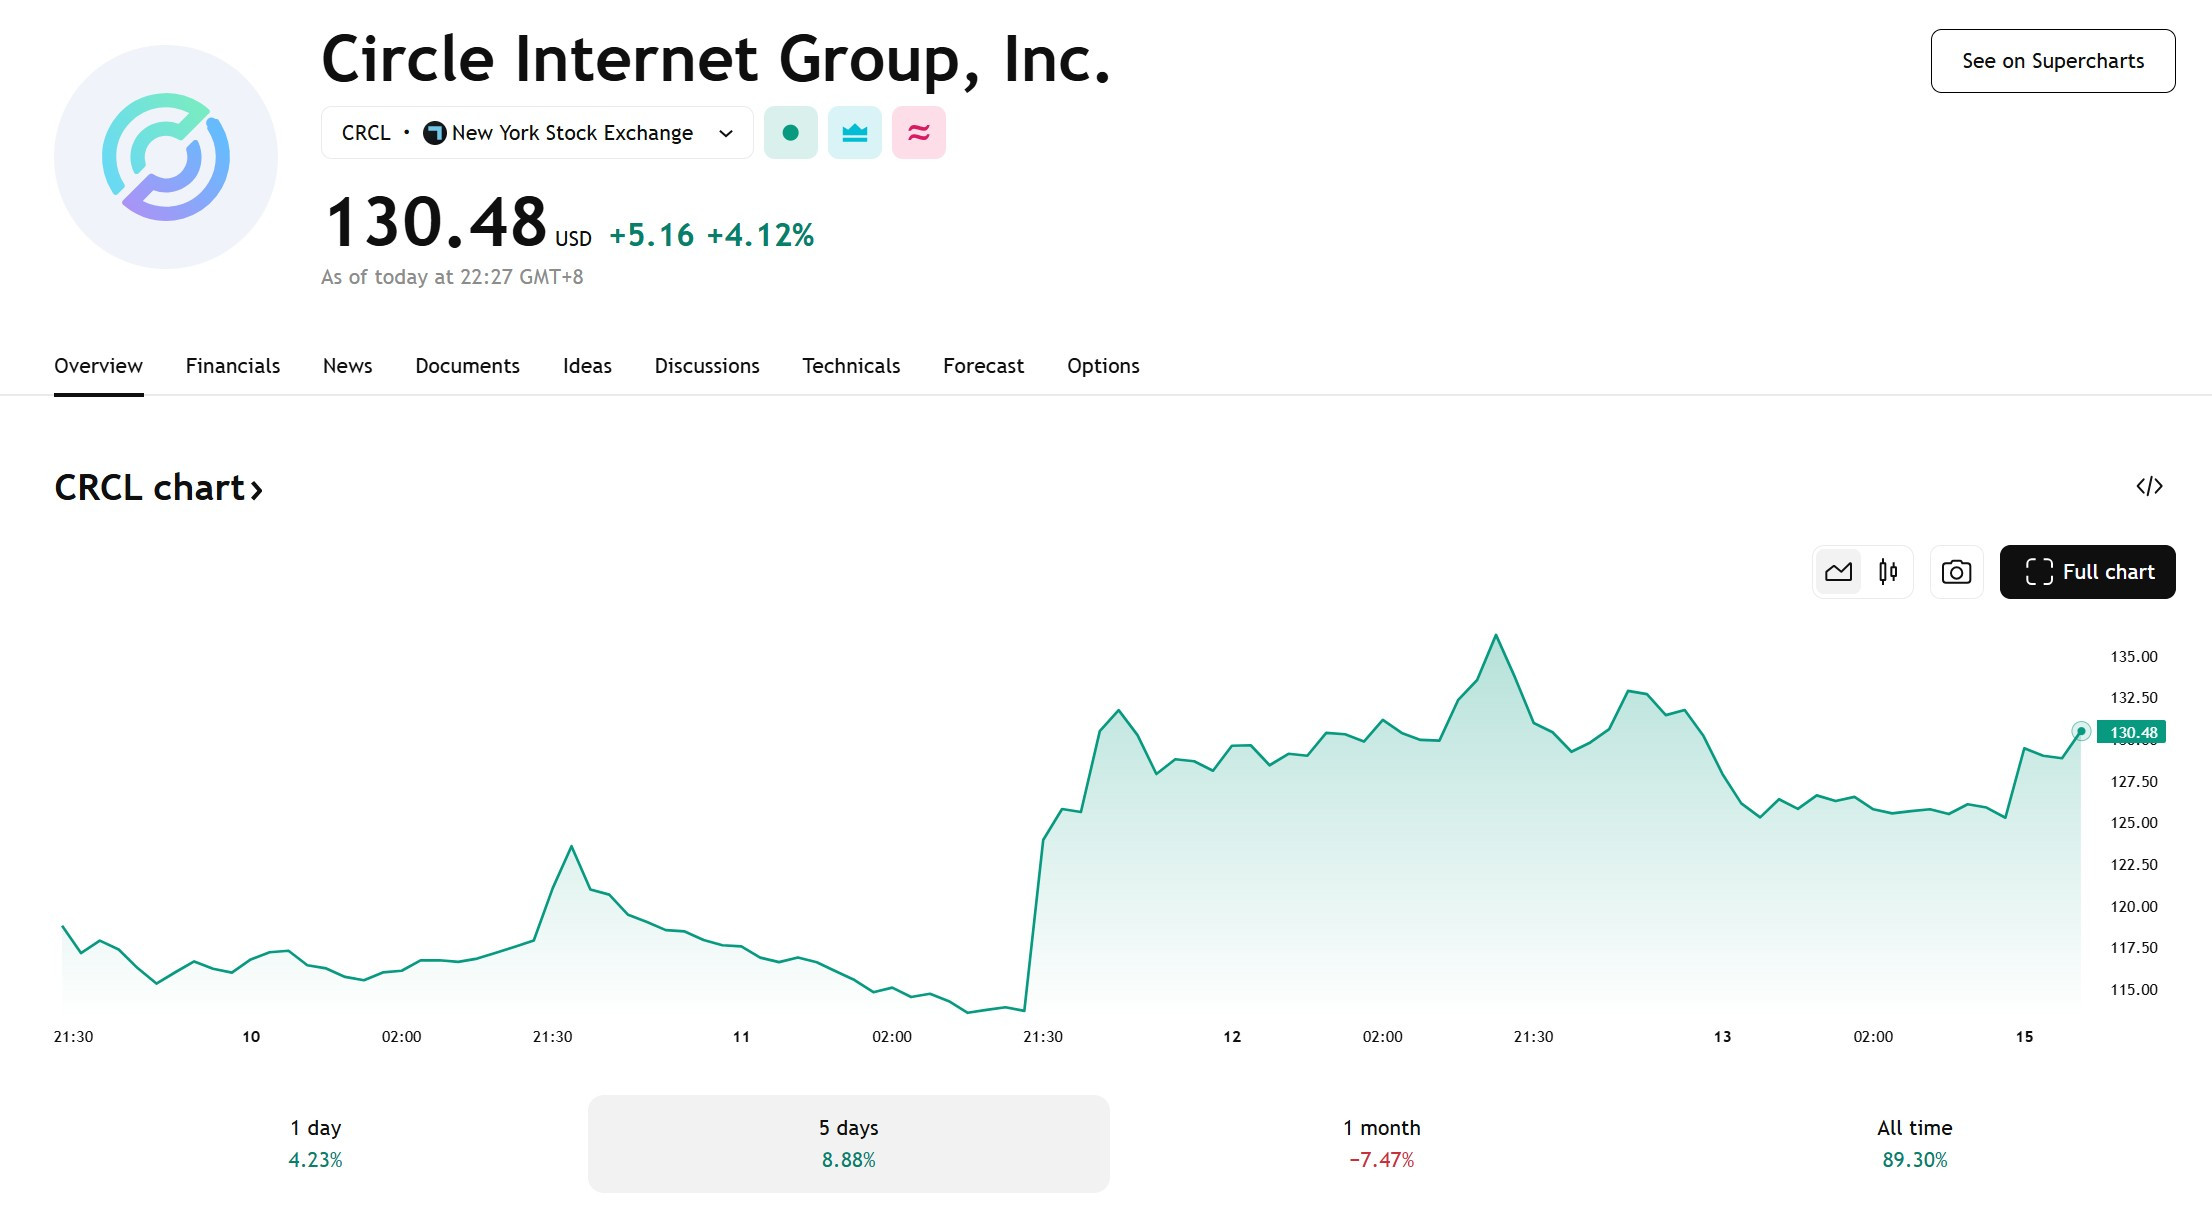The image size is (2212, 1220).
Task: Click the pink approximate-sign badge icon
Action: 918,133
